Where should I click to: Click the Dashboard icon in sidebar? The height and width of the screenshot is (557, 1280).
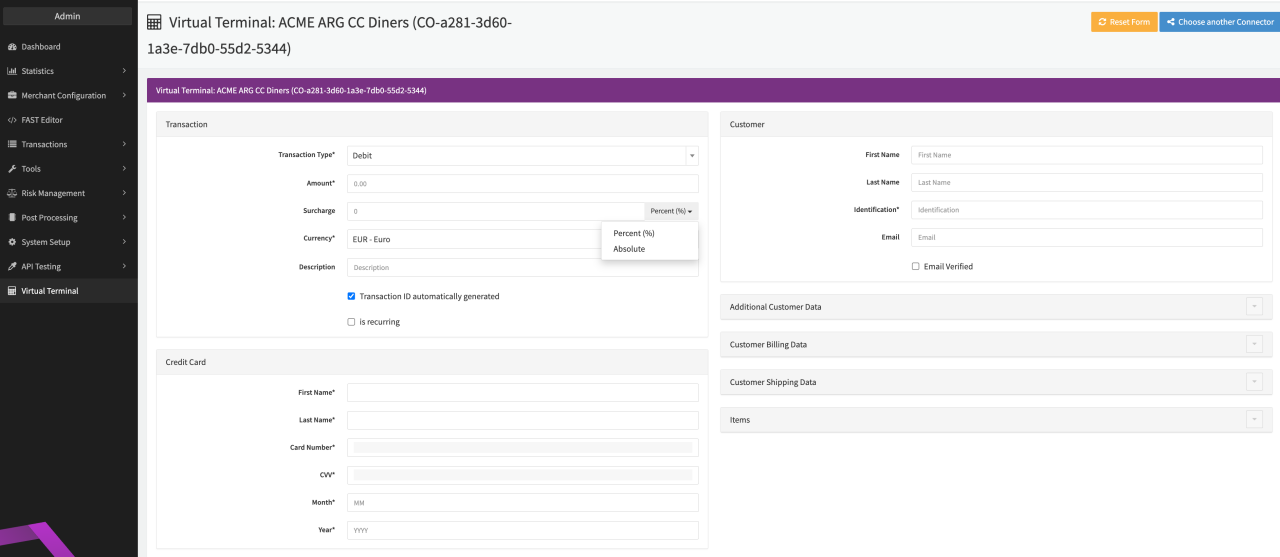(x=11, y=47)
